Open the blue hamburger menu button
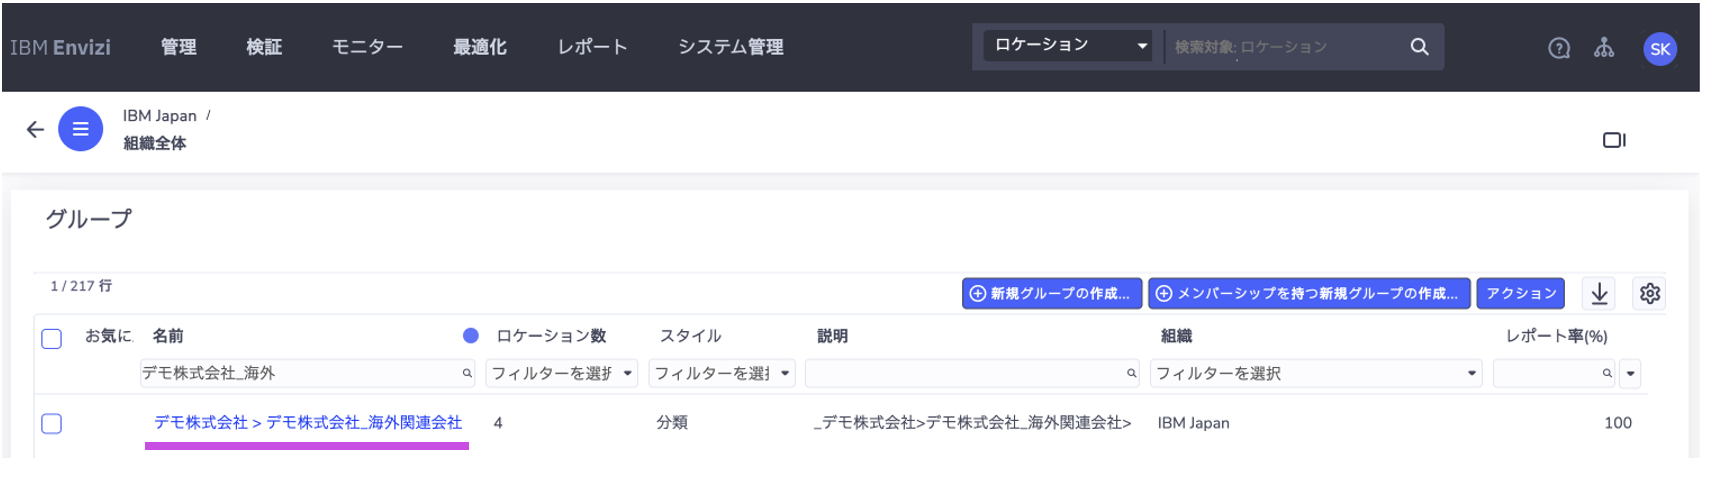 [80, 129]
